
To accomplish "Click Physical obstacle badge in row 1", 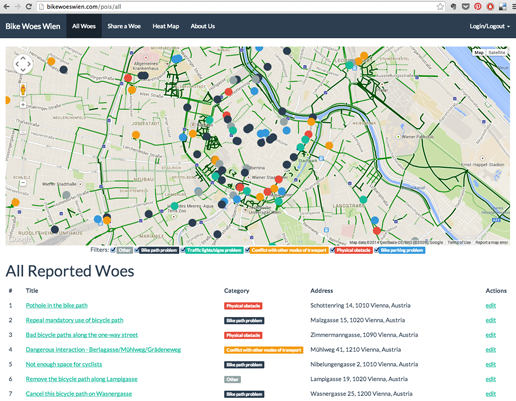I will pos(243,306).
